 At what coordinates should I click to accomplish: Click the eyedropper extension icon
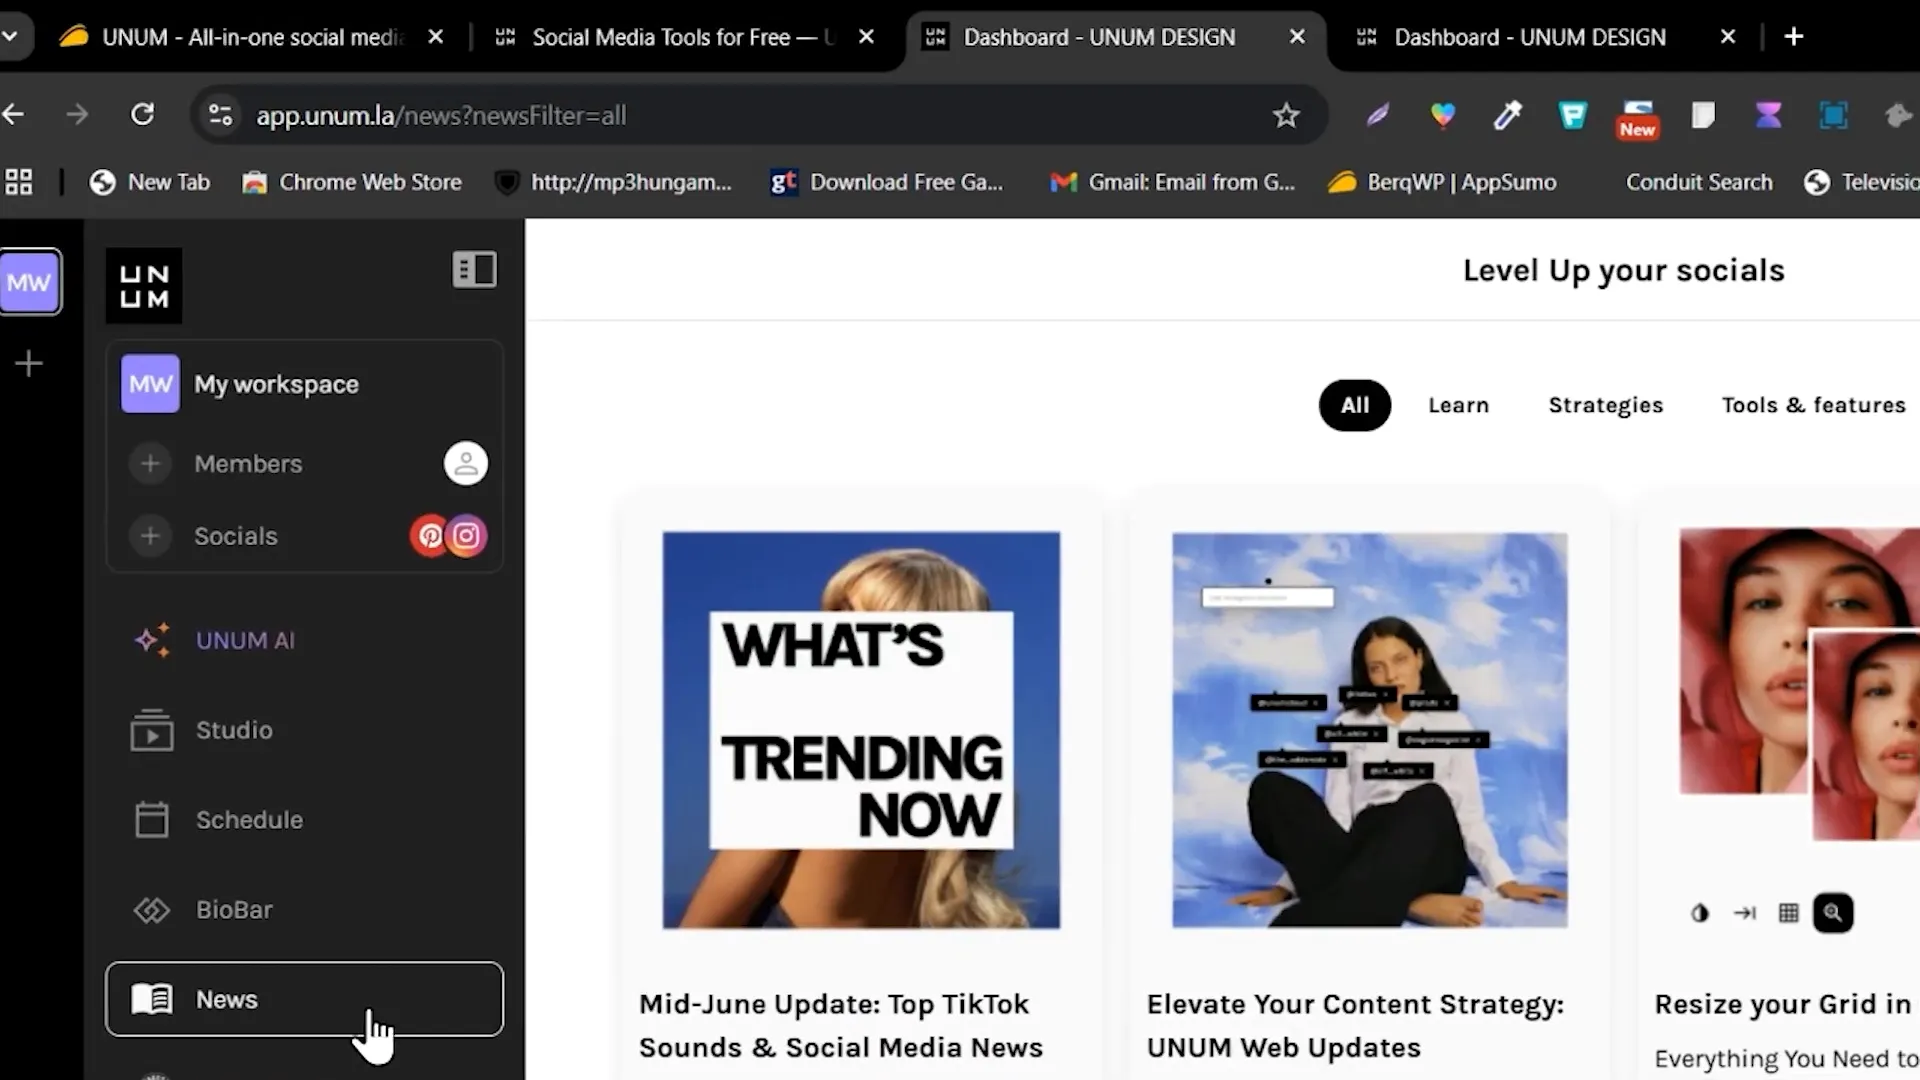point(1507,116)
